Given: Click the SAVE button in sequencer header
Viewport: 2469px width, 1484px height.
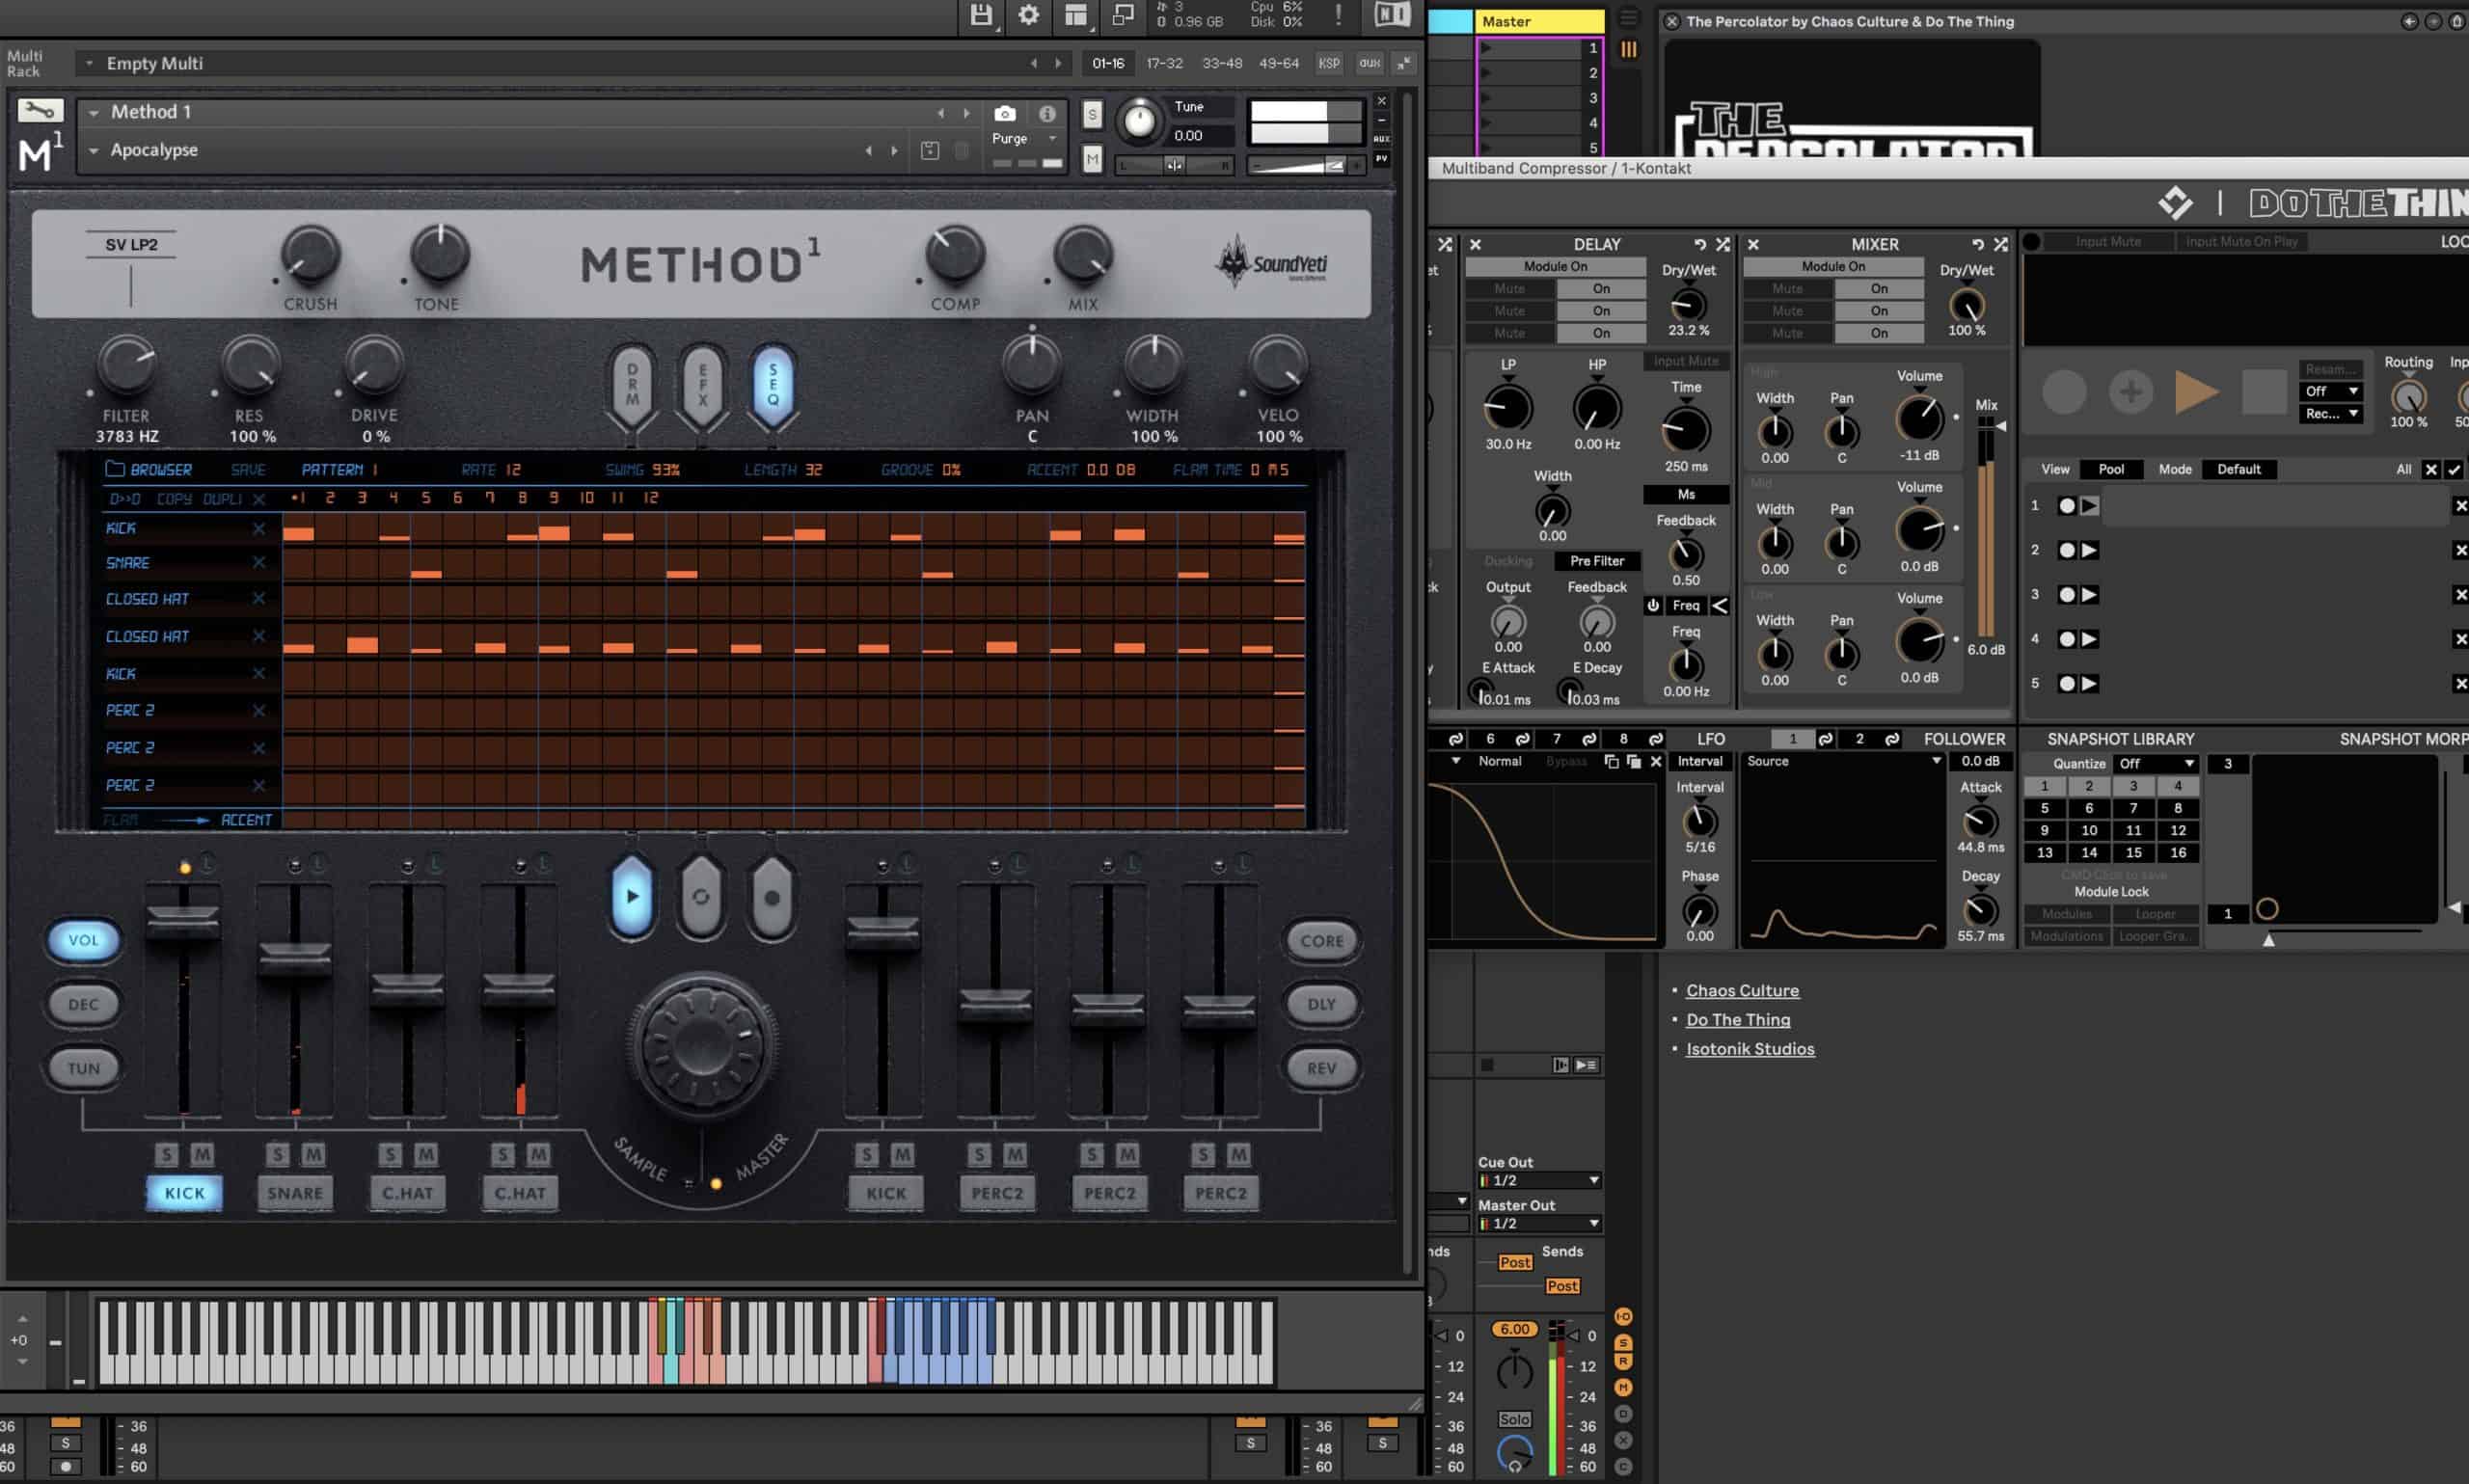Looking at the screenshot, I should pos(248,469).
